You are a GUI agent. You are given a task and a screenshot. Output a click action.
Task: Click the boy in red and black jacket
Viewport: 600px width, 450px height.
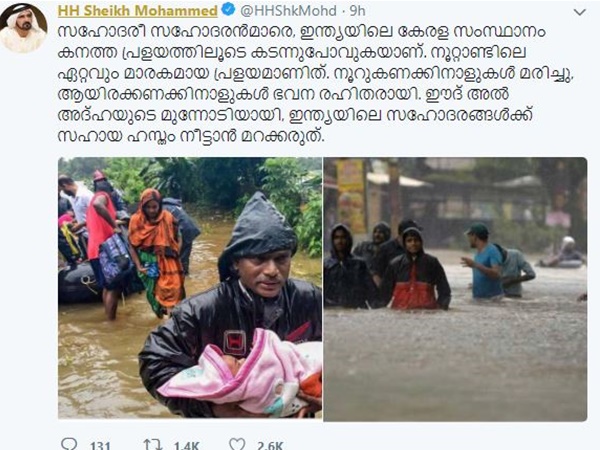click(x=416, y=269)
